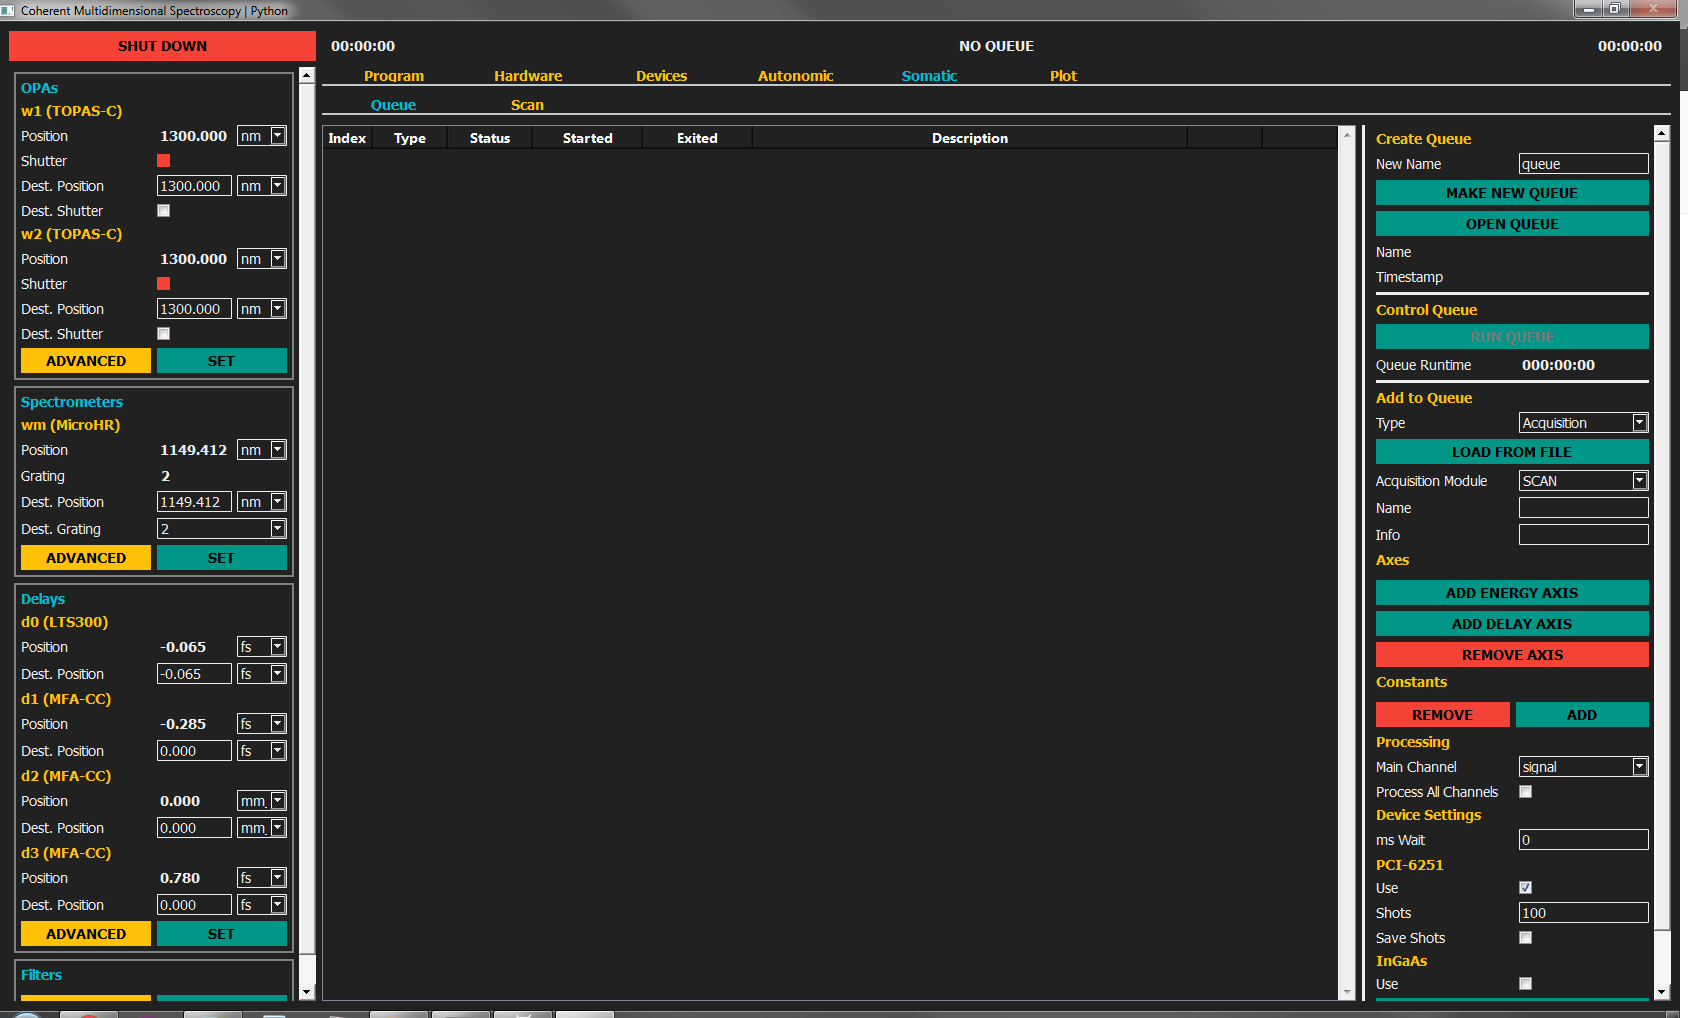This screenshot has height=1018, width=1688.
Task: Open the Dest. Grating dropdown
Action: pos(221,529)
